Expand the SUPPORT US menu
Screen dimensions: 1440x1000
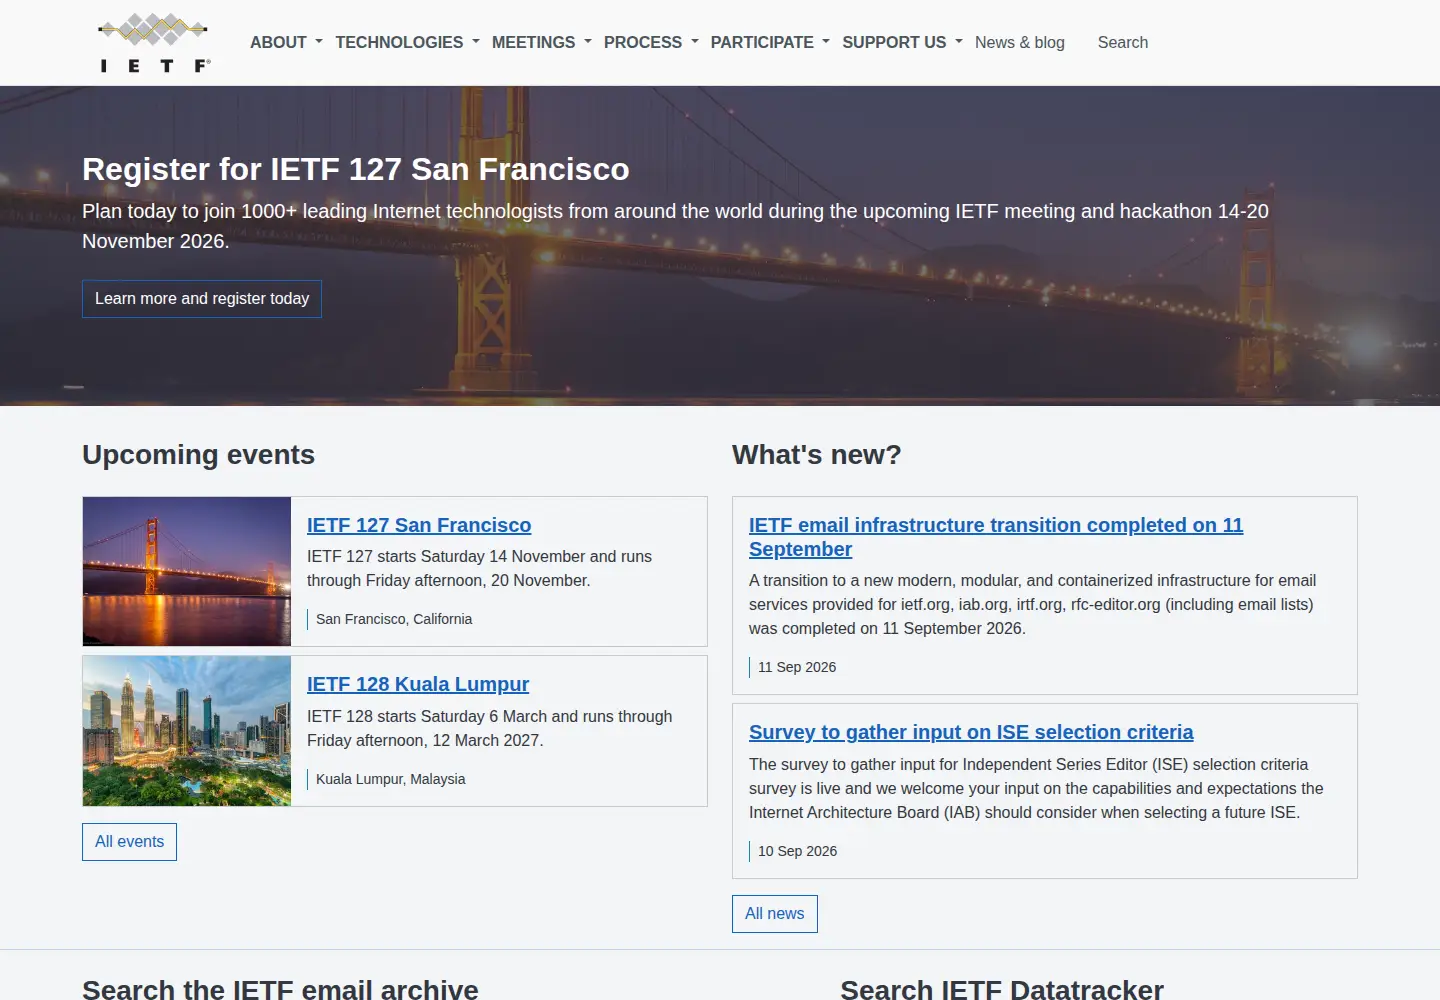[x=902, y=42]
